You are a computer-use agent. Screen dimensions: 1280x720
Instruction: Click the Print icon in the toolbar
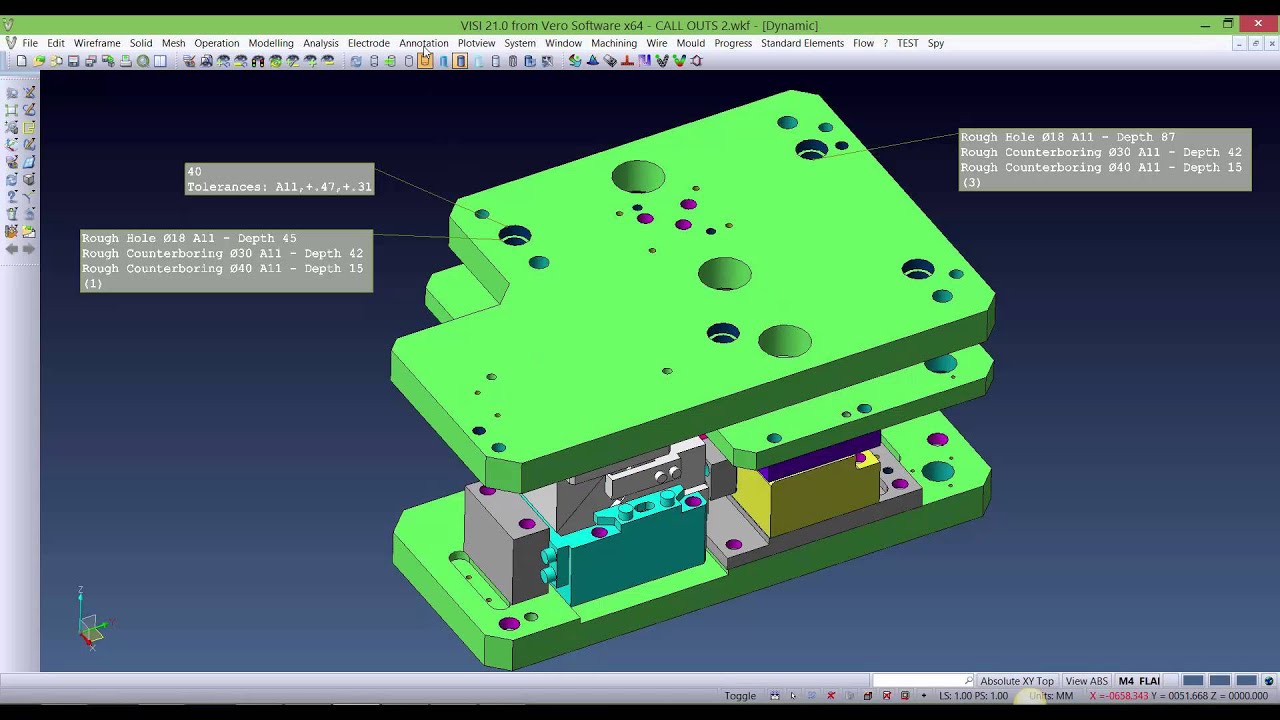pyautogui.click(x=125, y=61)
